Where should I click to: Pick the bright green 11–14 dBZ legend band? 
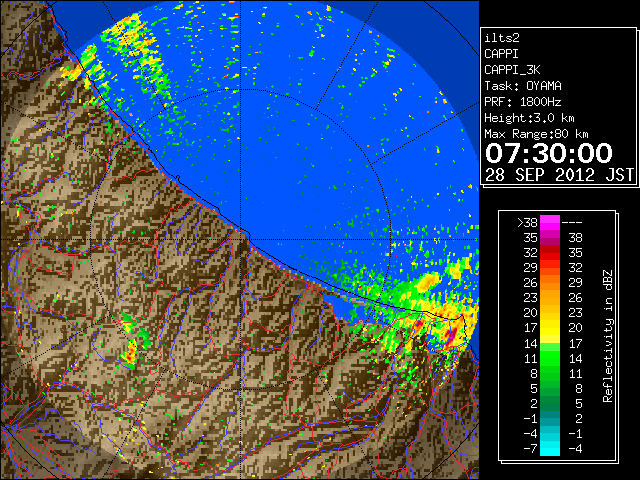click(550, 358)
